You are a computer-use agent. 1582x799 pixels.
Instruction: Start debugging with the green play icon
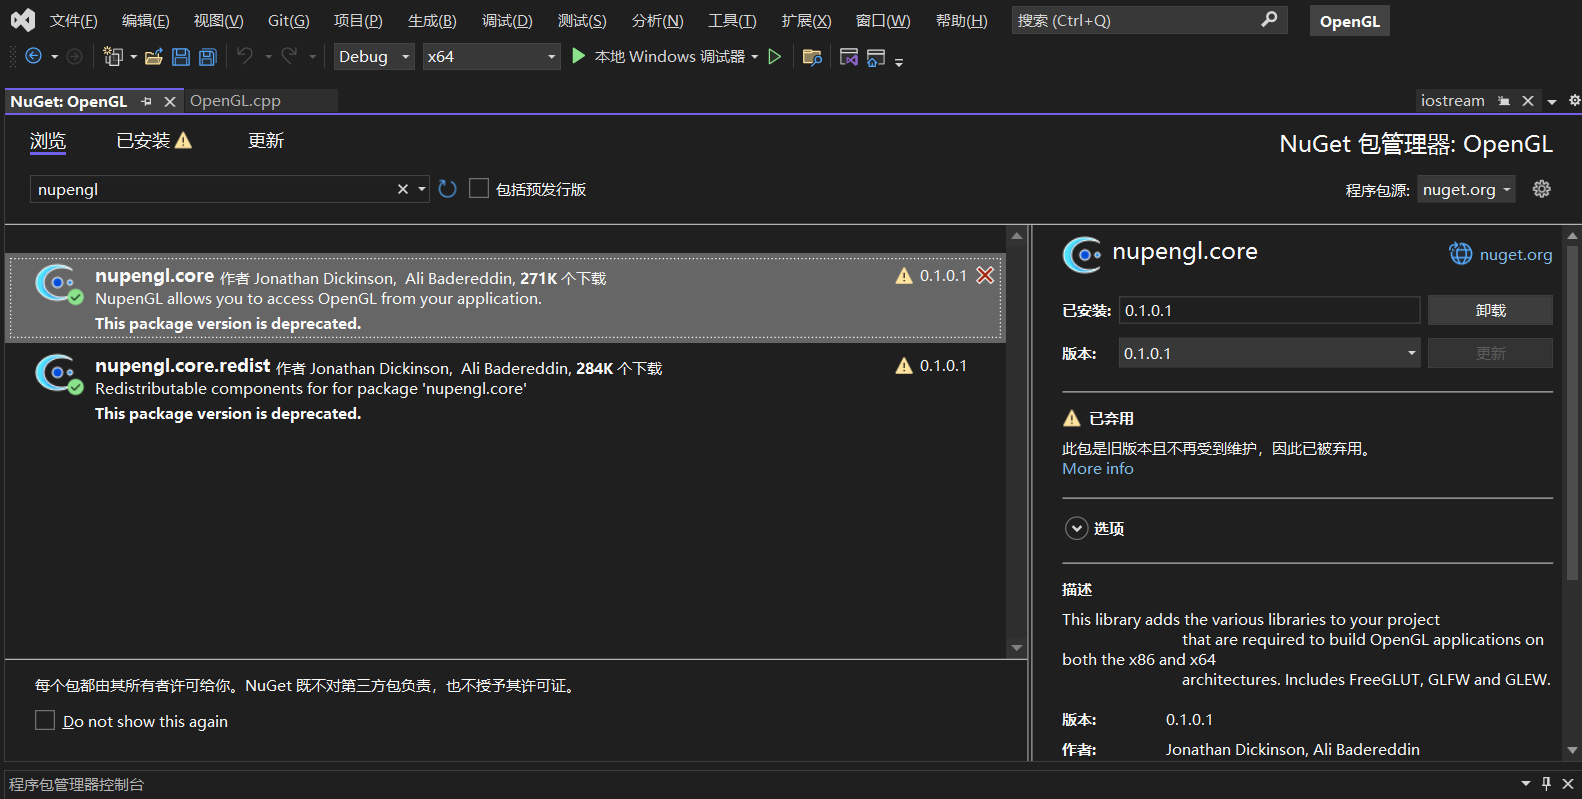coord(578,56)
